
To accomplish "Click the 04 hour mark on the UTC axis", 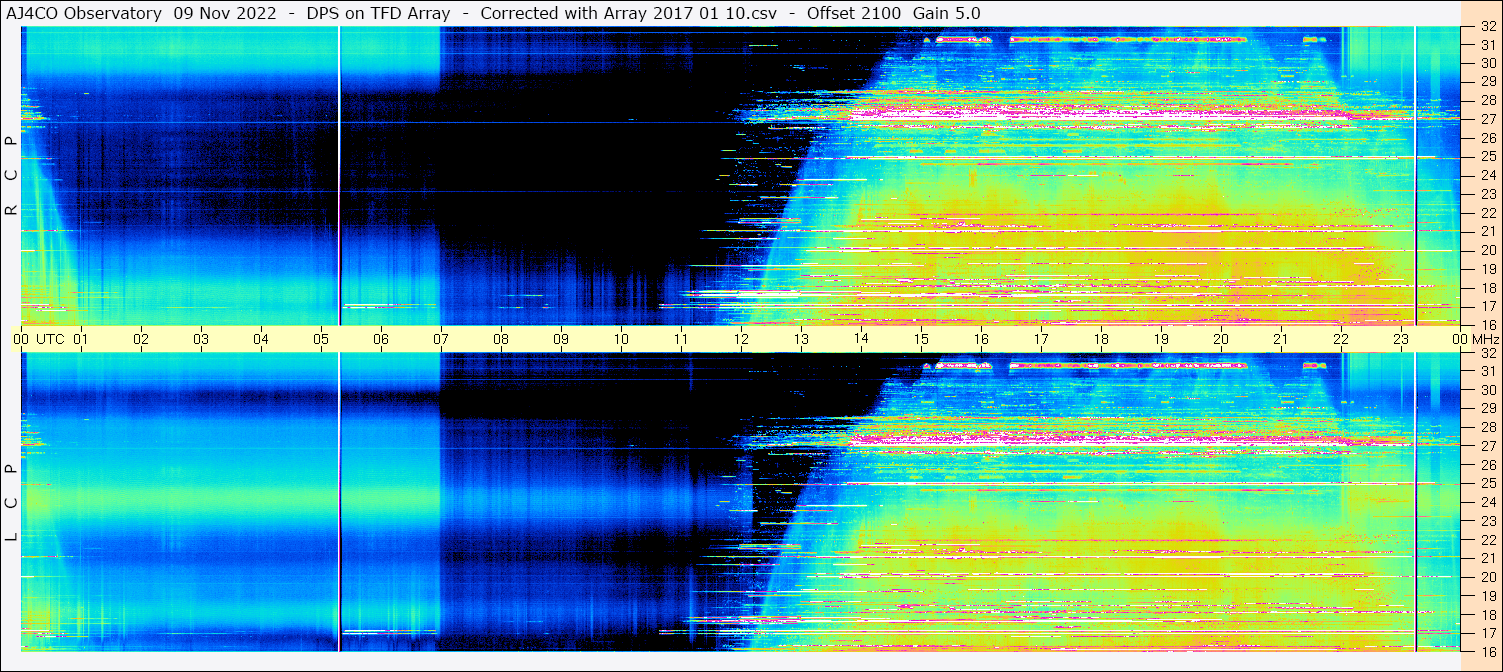I will point(261,339).
